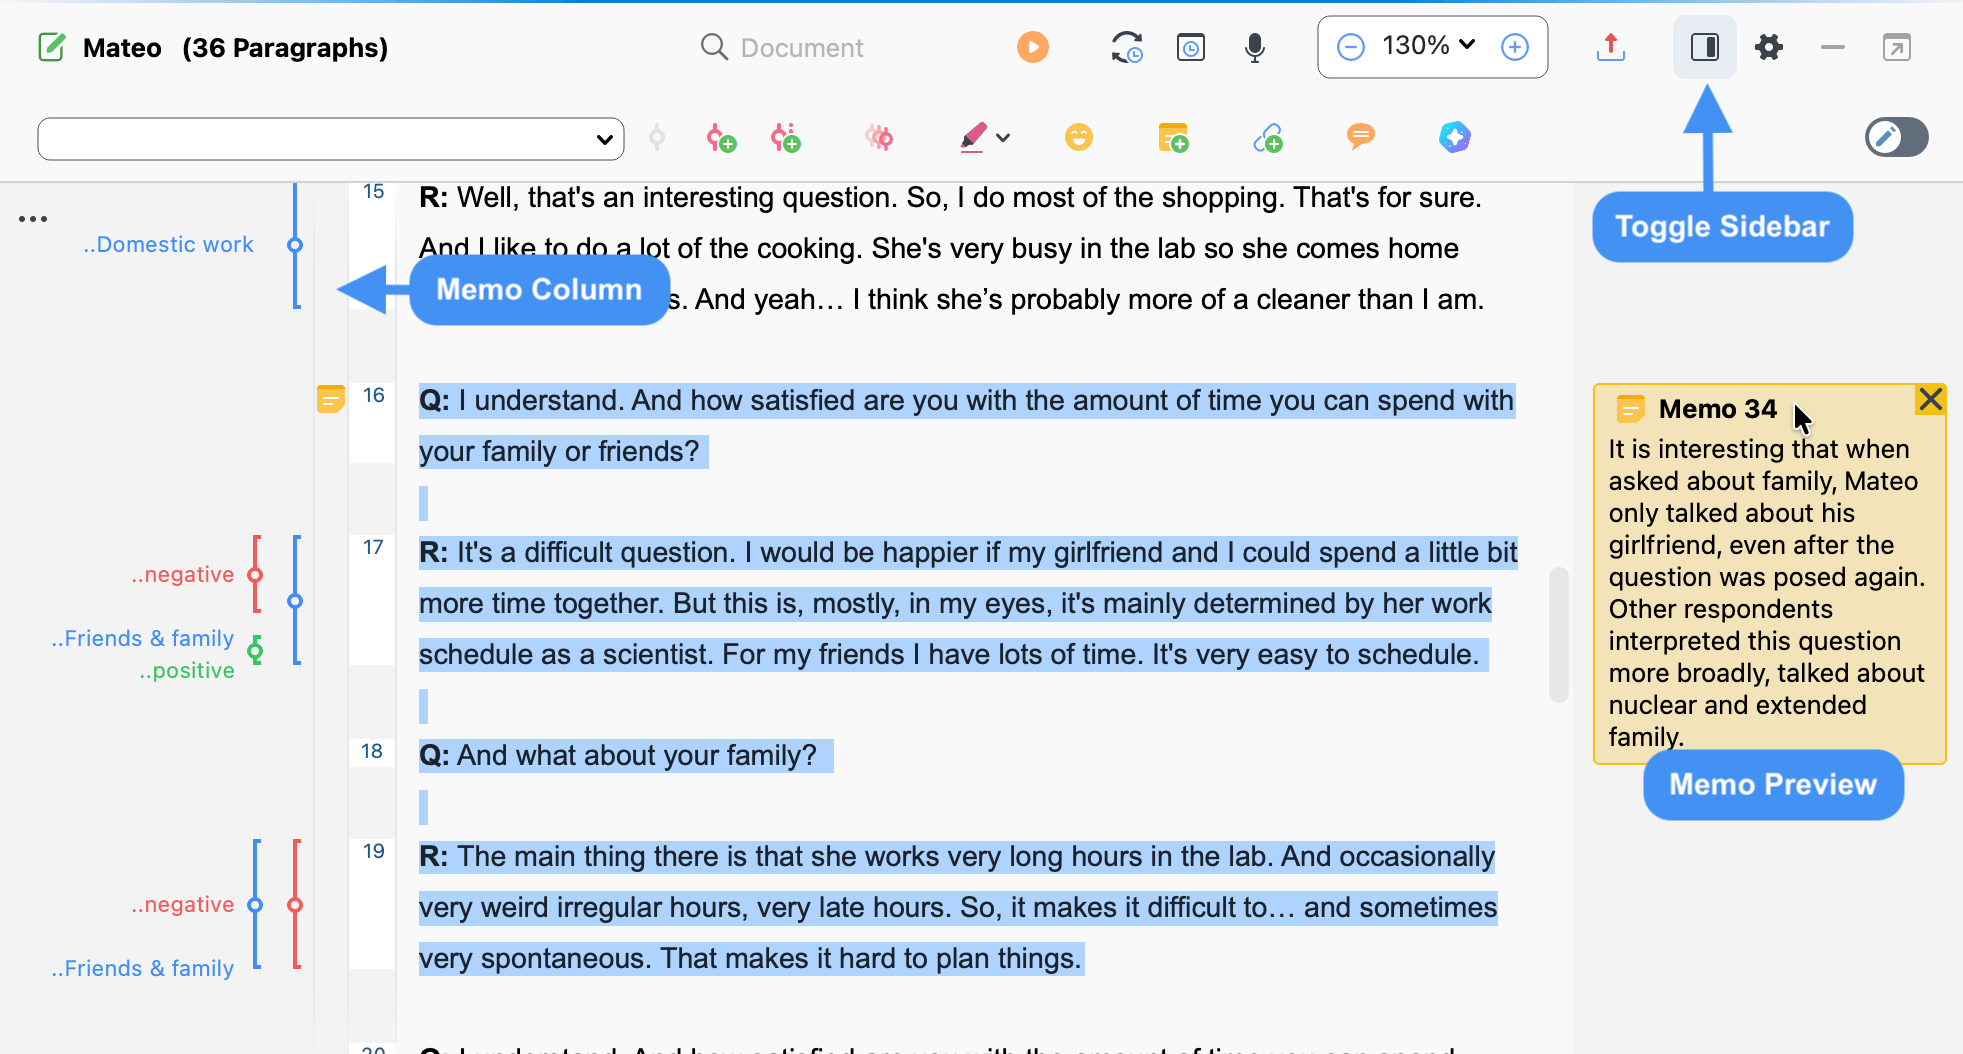Screen dimensions: 1963x1054
Task: Close Memo 34 preview
Action: pos(1930,399)
